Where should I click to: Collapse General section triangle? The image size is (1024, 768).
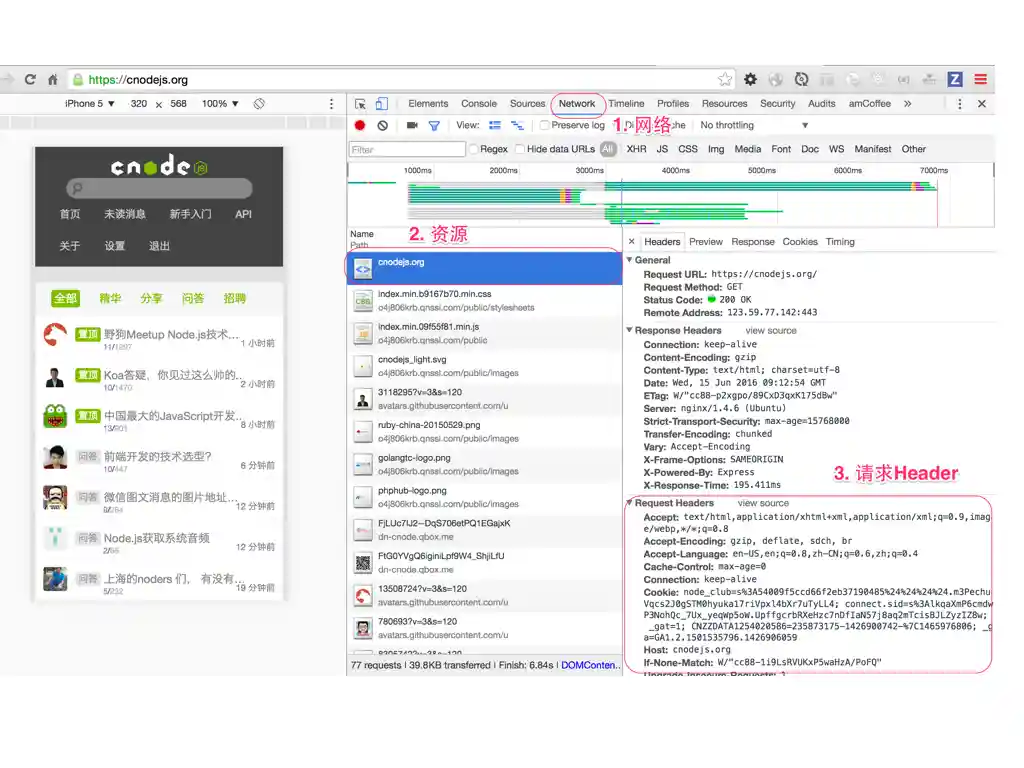(630, 260)
